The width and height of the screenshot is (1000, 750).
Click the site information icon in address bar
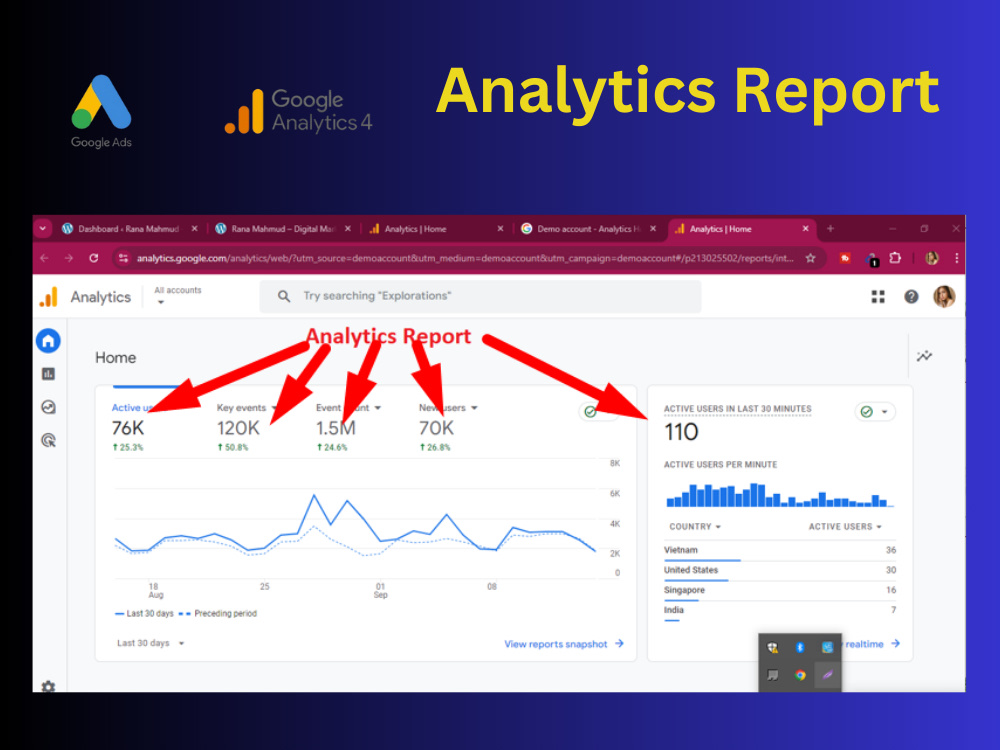124,258
